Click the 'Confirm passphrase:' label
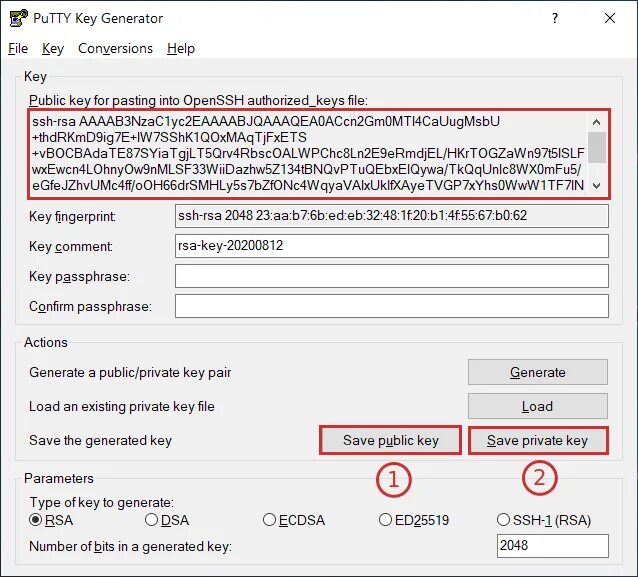Screen dimensions: 638x577 coord(90,306)
